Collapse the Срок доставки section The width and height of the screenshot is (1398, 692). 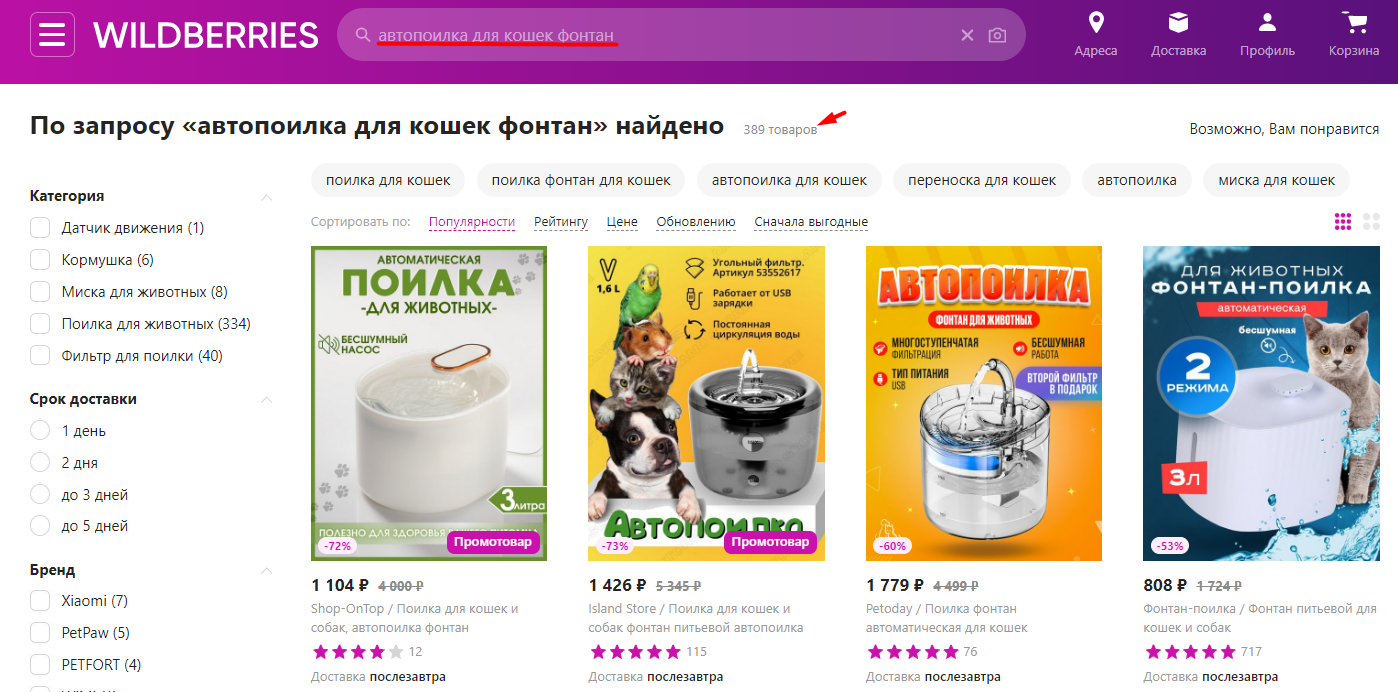click(x=267, y=400)
